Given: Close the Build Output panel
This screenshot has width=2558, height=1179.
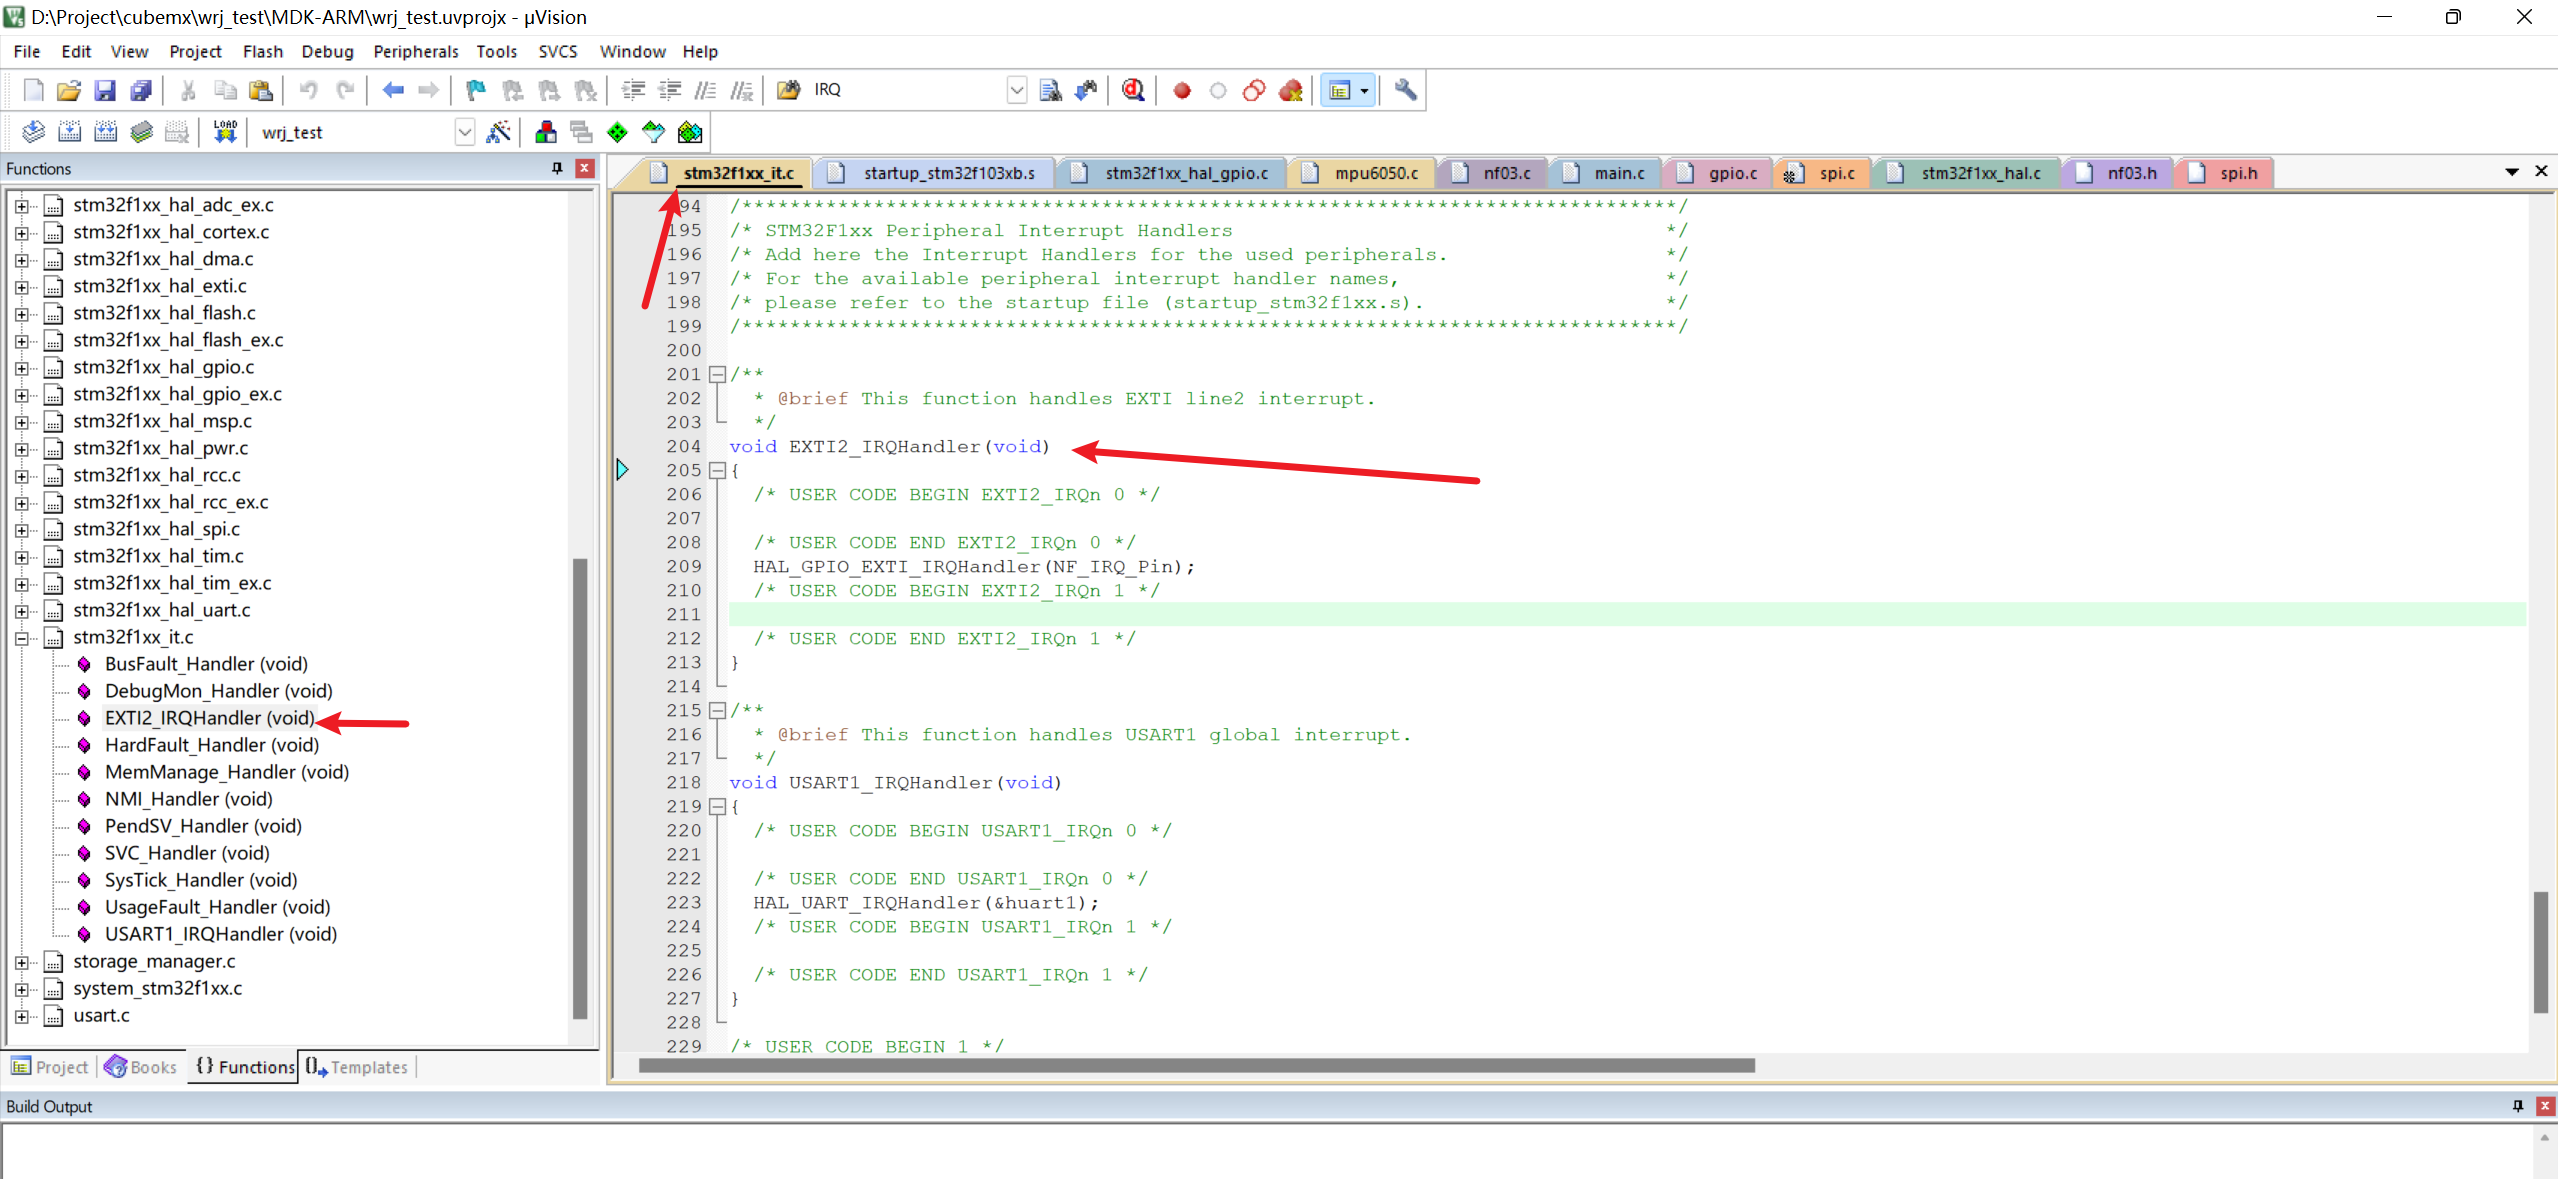Looking at the screenshot, I should (2545, 1106).
